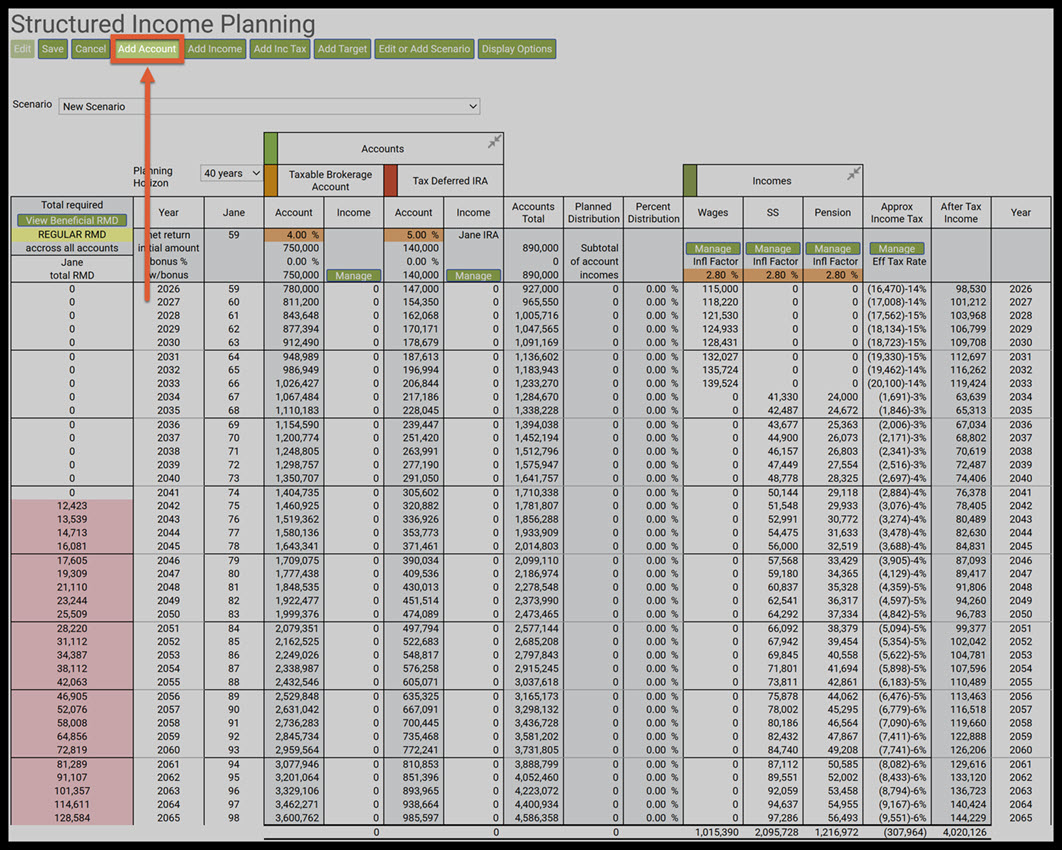Click the 1,015,390 wages total

pyautogui.click(x=717, y=832)
